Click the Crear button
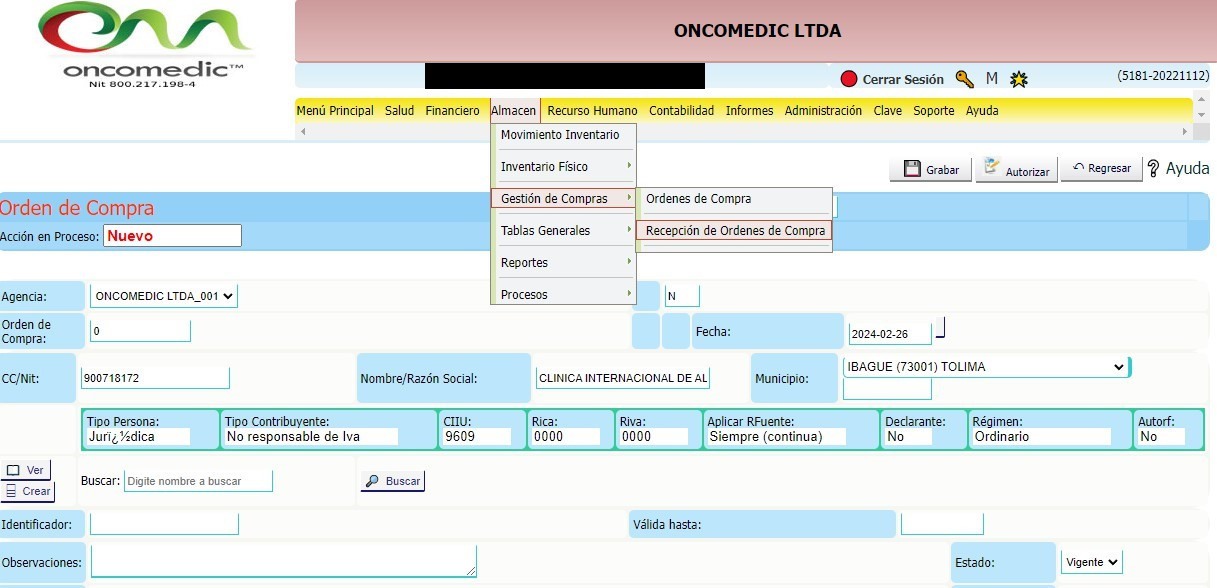Image resolution: width=1217 pixels, height=588 pixels. (x=27, y=491)
